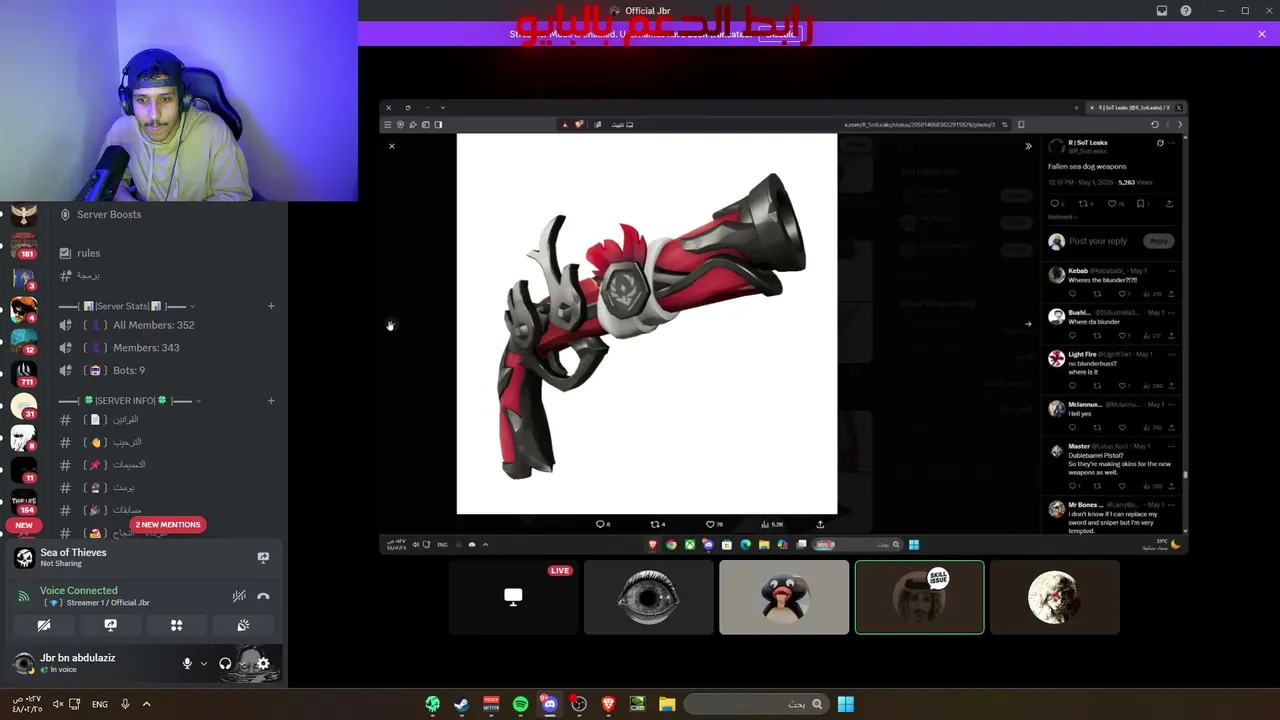Open the server with the 711 notification badge
This screenshot has width=1280, height=720.
(24, 375)
